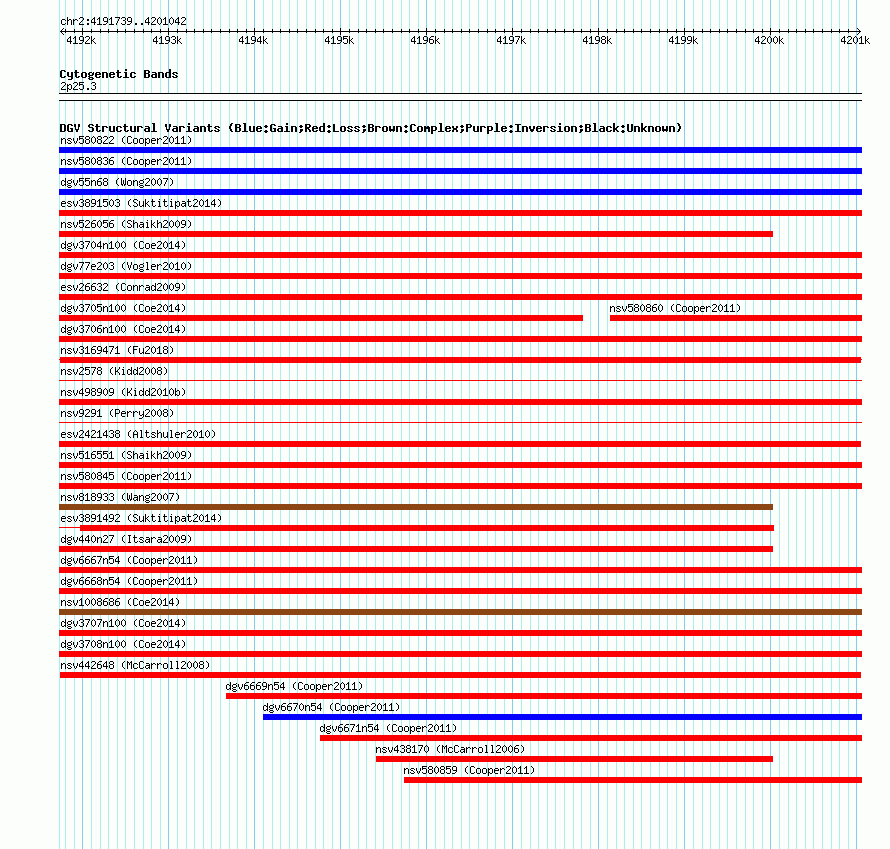The width and height of the screenshot is (890, 849).
Task: Click the 4201k ruler tick label
Action: pyautogui.click(x=855, y=40)
